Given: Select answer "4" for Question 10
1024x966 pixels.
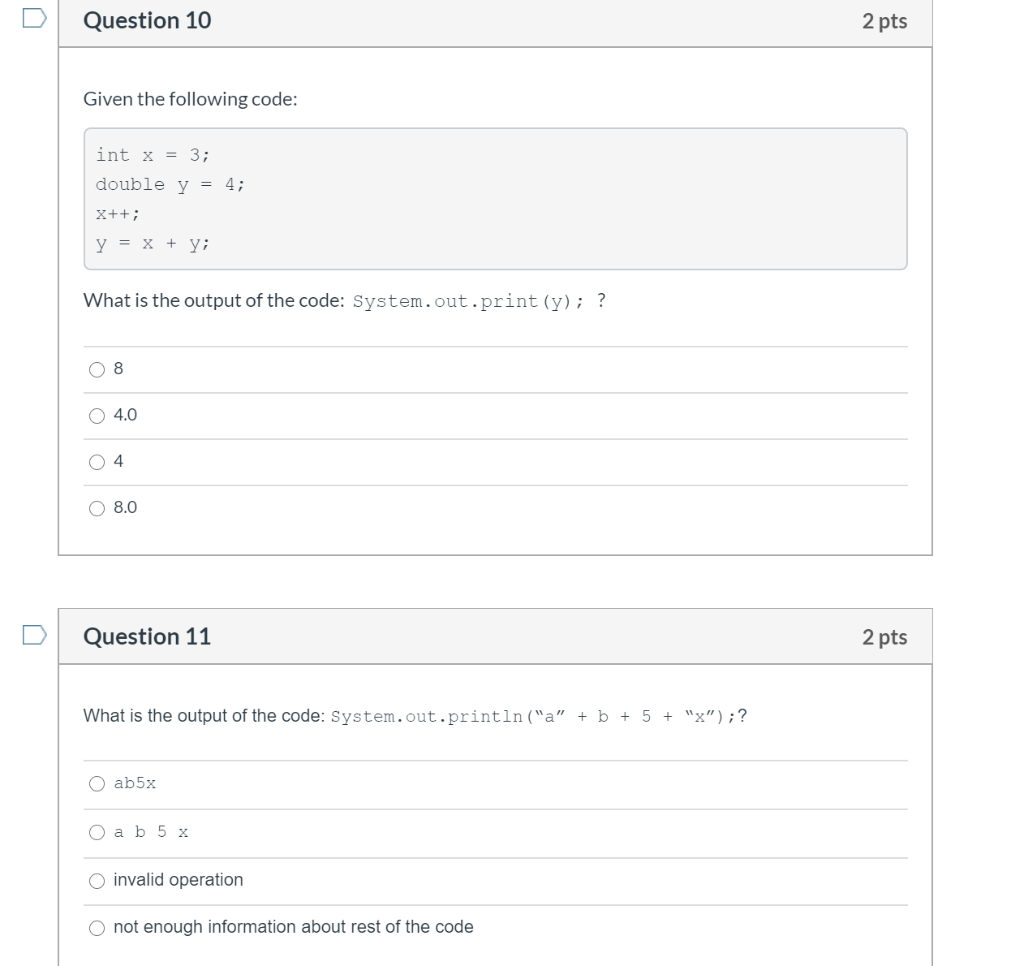Looking at the screenshot, I should (96, 461).
